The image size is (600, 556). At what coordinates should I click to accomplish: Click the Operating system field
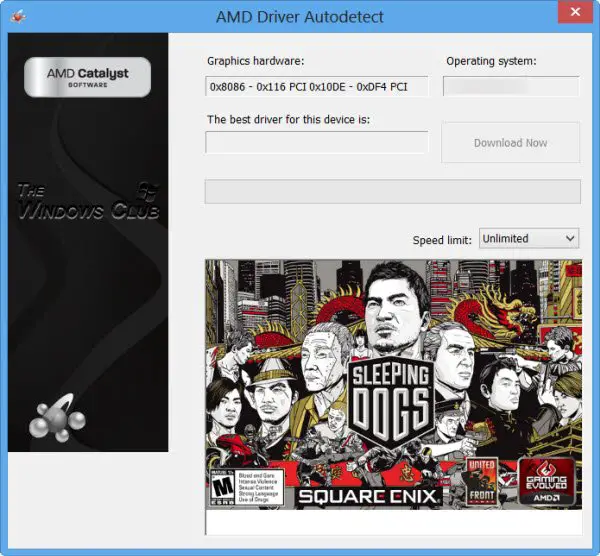(511, 86)
